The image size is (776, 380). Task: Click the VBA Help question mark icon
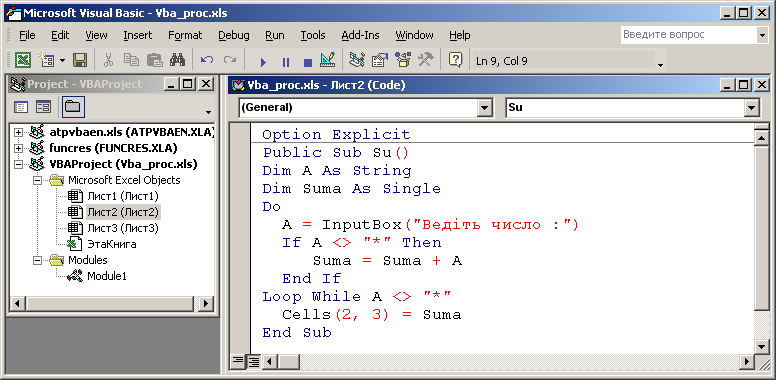455,60
